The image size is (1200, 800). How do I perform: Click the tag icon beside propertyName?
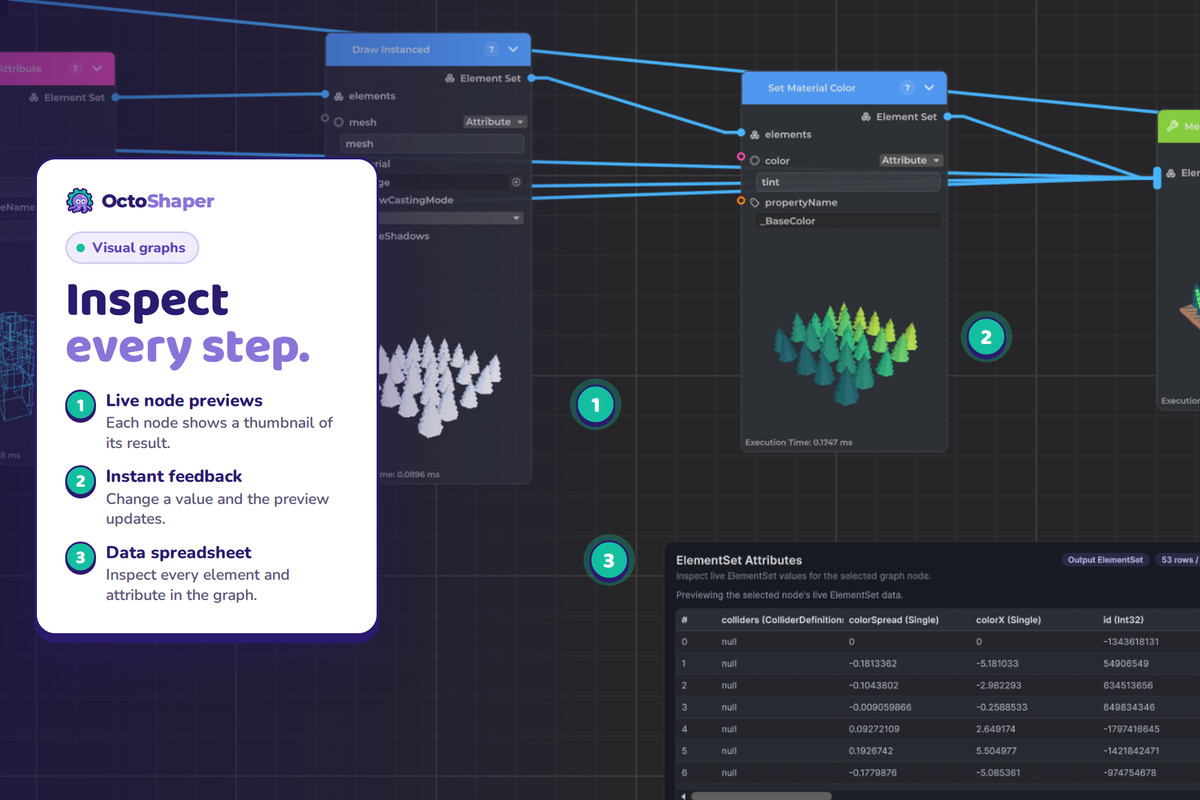[755, 202]
